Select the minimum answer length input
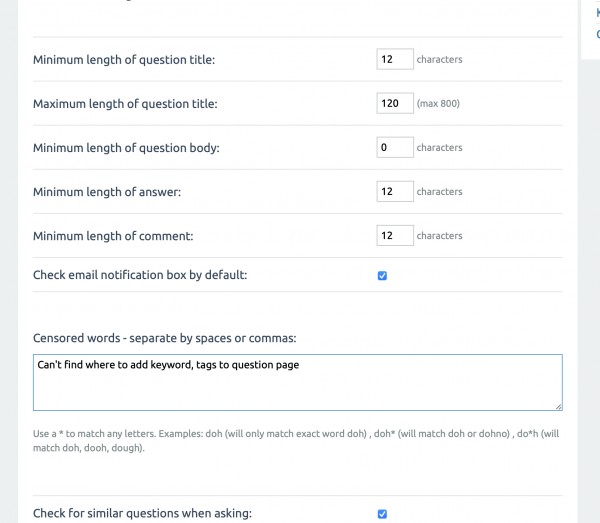600x523 pixels. 395,191
